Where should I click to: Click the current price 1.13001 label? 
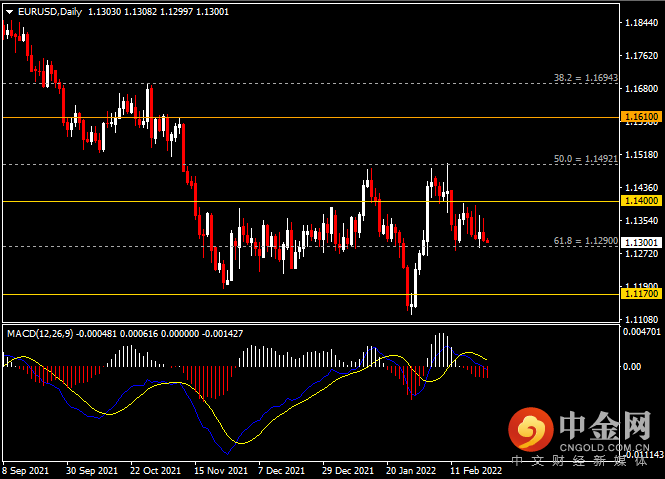(x=641, y=242)
